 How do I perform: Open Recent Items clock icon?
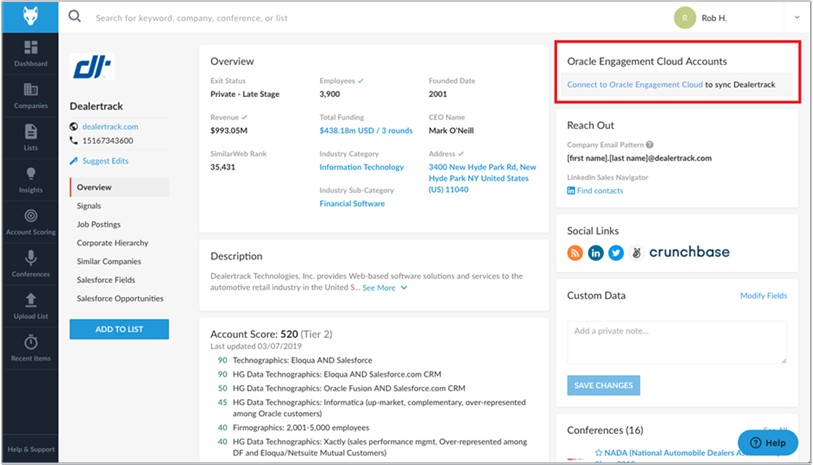[31, 344]
